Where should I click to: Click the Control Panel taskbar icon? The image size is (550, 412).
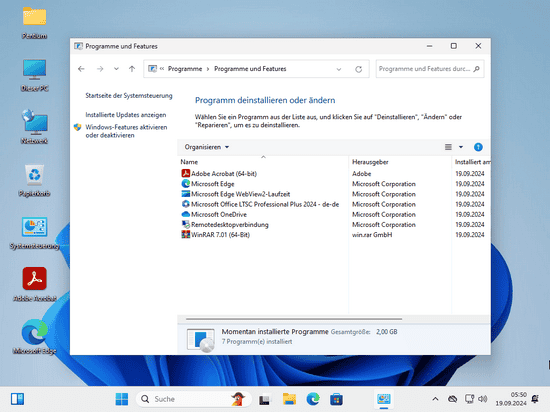[x=384, y=399]
